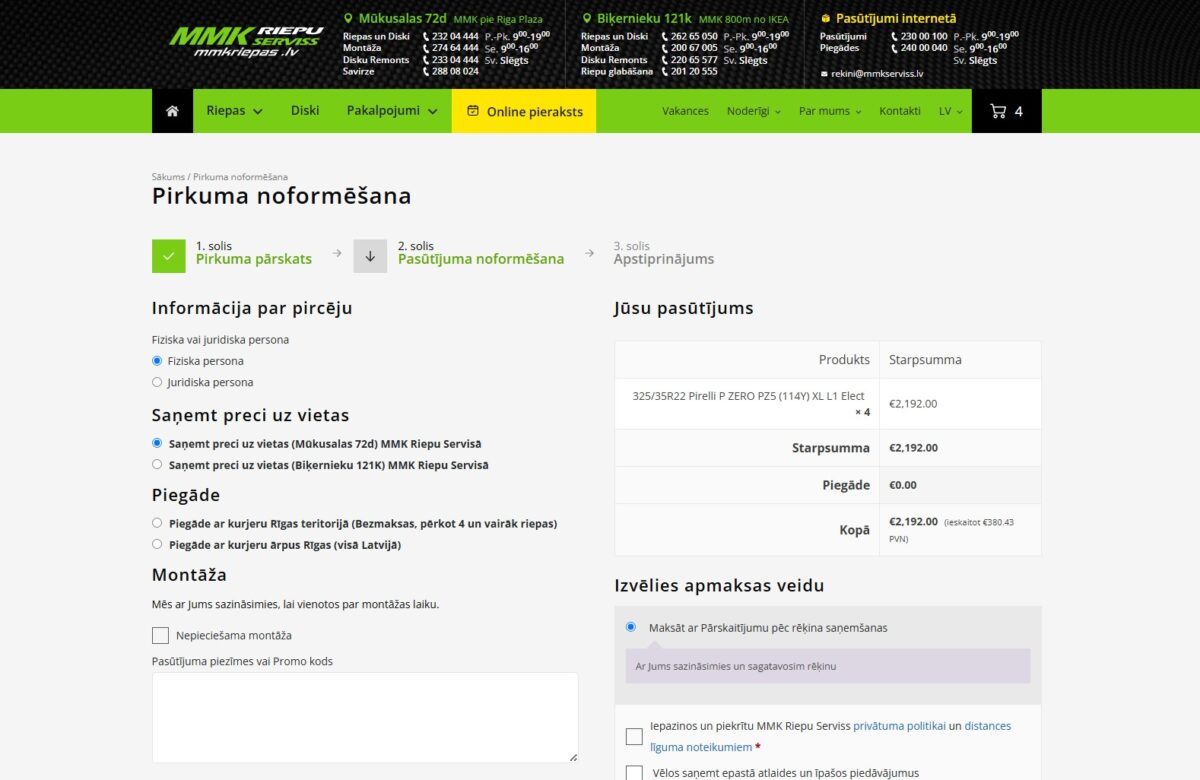This screenshot has width=1200, height=780.
Task: Check agreement to privātuma politikai terms
Action: [634, 736]
